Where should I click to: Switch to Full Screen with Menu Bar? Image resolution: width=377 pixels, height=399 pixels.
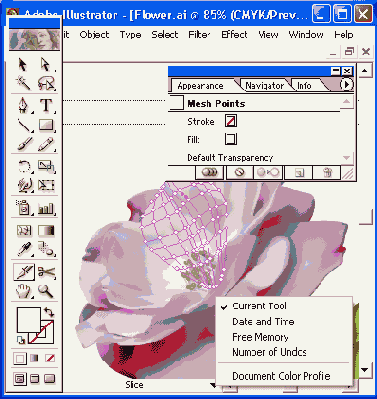35,379
